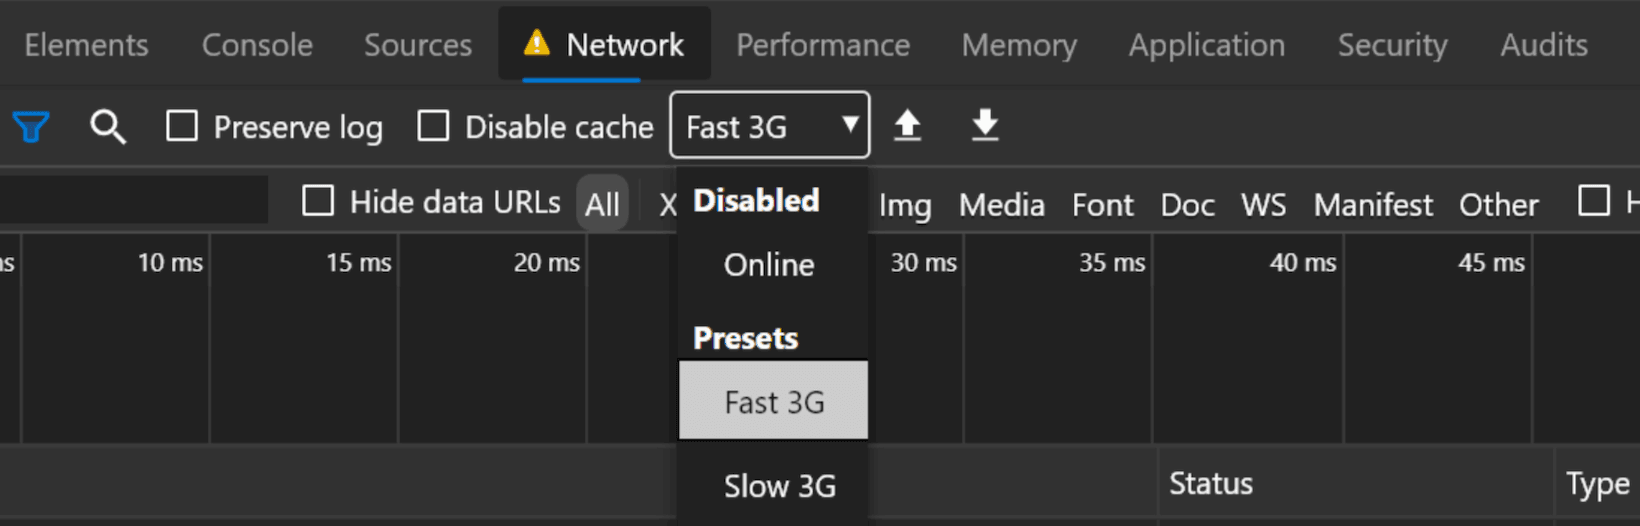
Task: Open the Performance tab
Action: point(823,45)
